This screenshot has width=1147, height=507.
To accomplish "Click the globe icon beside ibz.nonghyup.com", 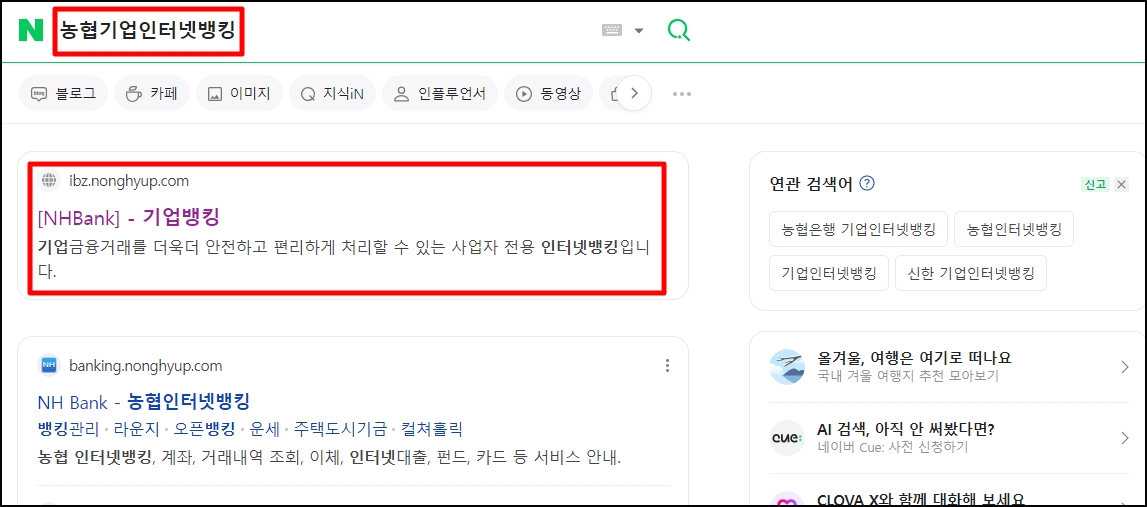I will click(x=50, y=181).
